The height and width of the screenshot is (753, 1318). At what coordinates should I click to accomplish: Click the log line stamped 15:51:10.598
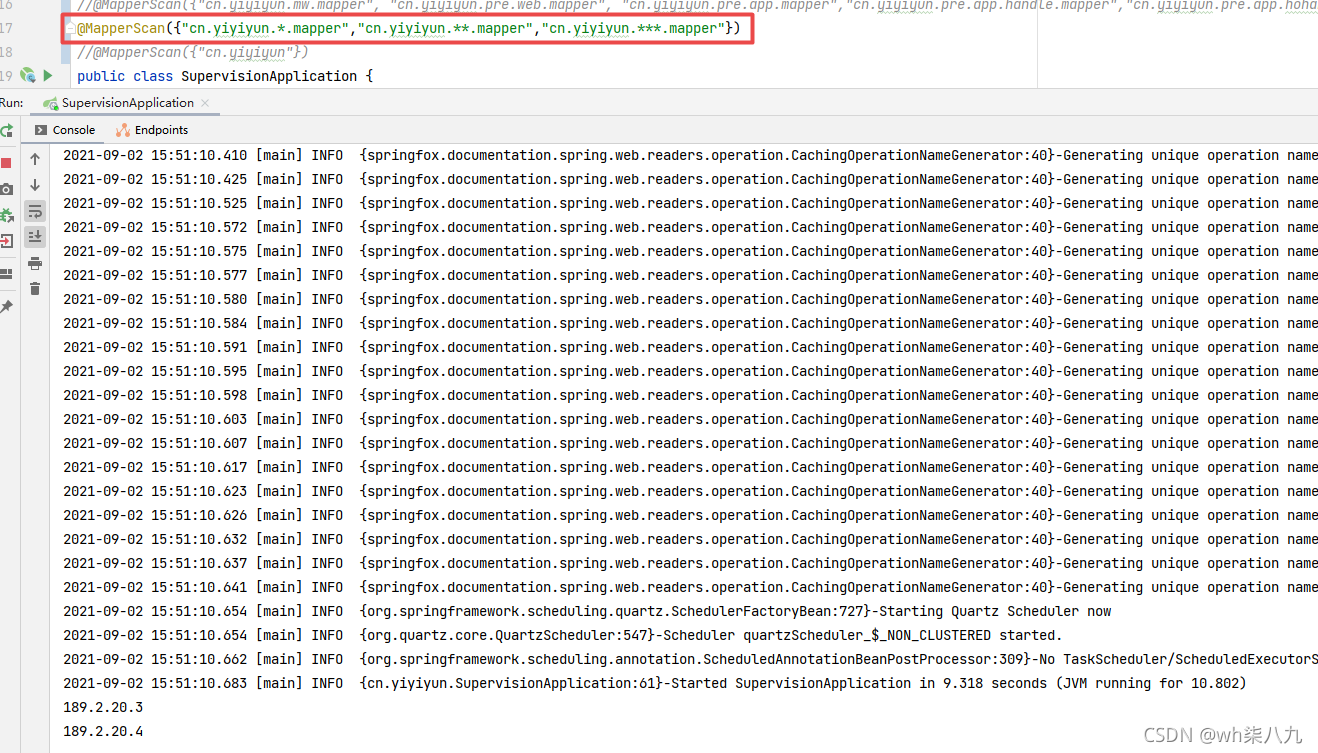pyautogui.click(x=690, y=395)
